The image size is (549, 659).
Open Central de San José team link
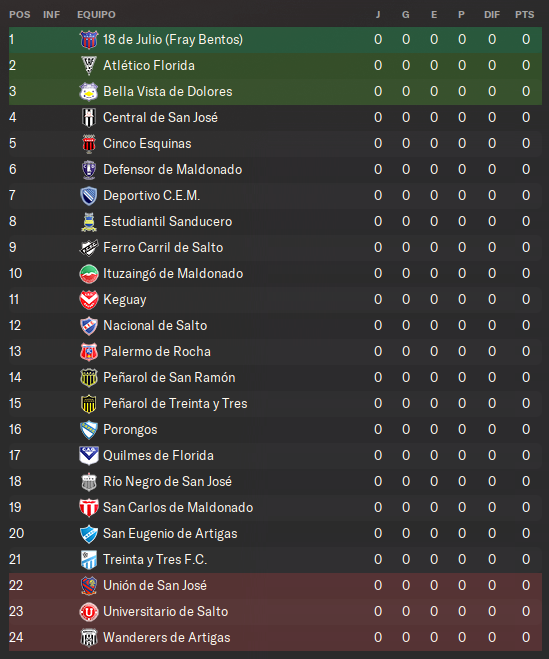[x=160, y=118]
